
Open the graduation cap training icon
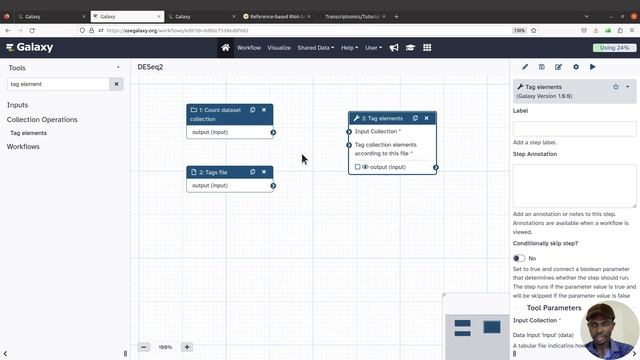click(x=410, y=48)
